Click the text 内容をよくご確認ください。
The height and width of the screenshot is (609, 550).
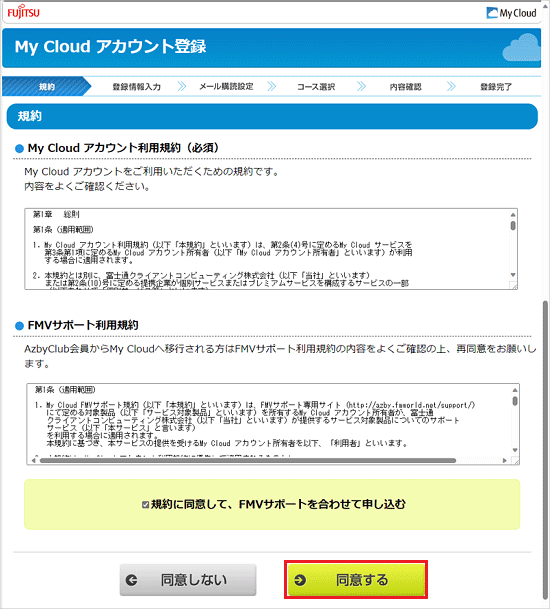point(87,186)
